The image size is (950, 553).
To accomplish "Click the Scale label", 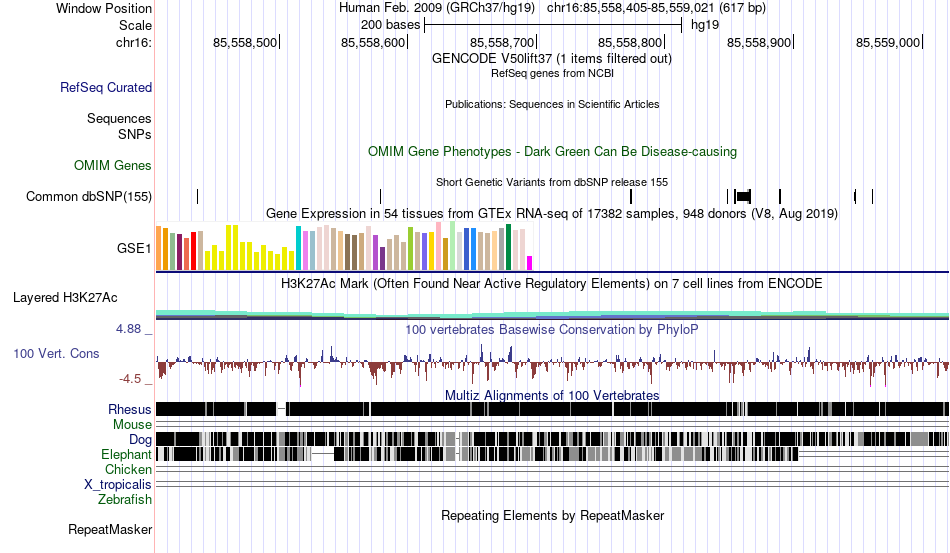I will click(x=135, y=25).
